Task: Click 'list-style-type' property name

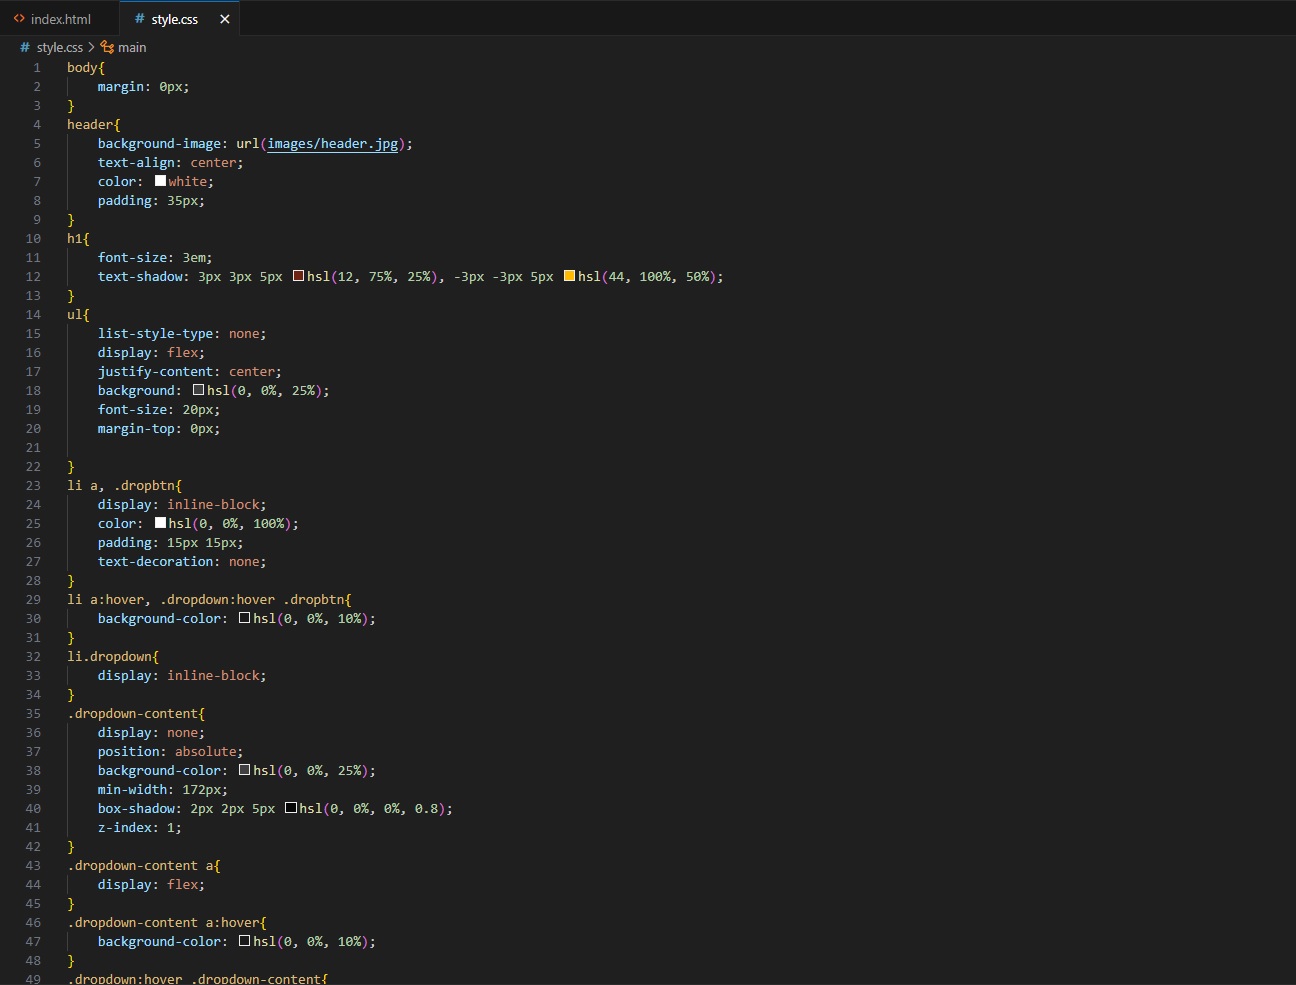Action: coord(155,333)
